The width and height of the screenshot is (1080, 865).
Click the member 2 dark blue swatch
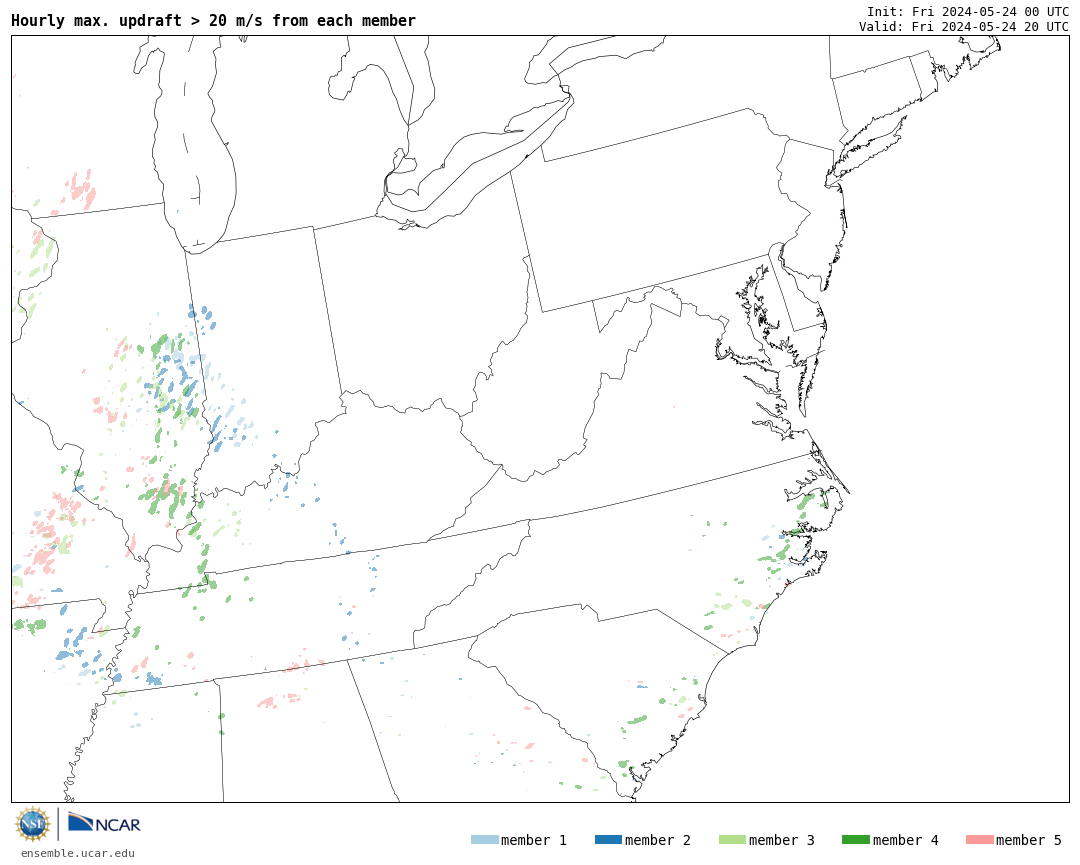[x=608, y=840]
